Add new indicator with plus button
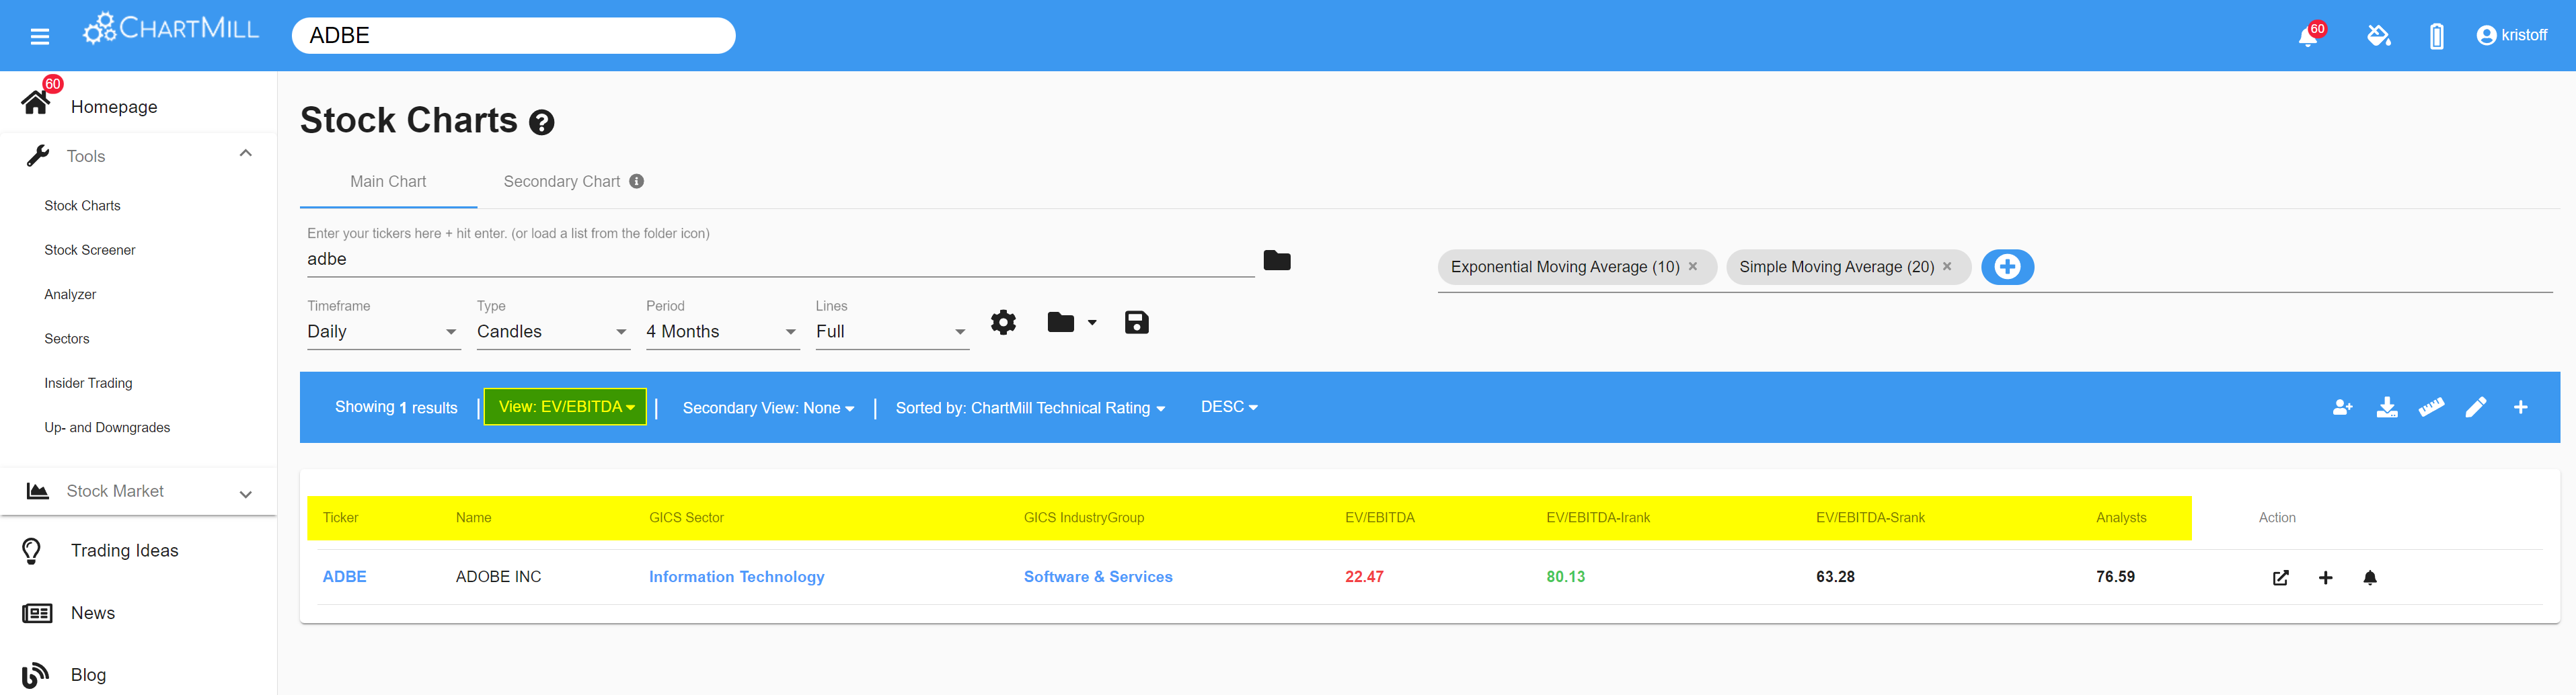The width and height of the screenshot is (2576, 695). click(2006, 267)
